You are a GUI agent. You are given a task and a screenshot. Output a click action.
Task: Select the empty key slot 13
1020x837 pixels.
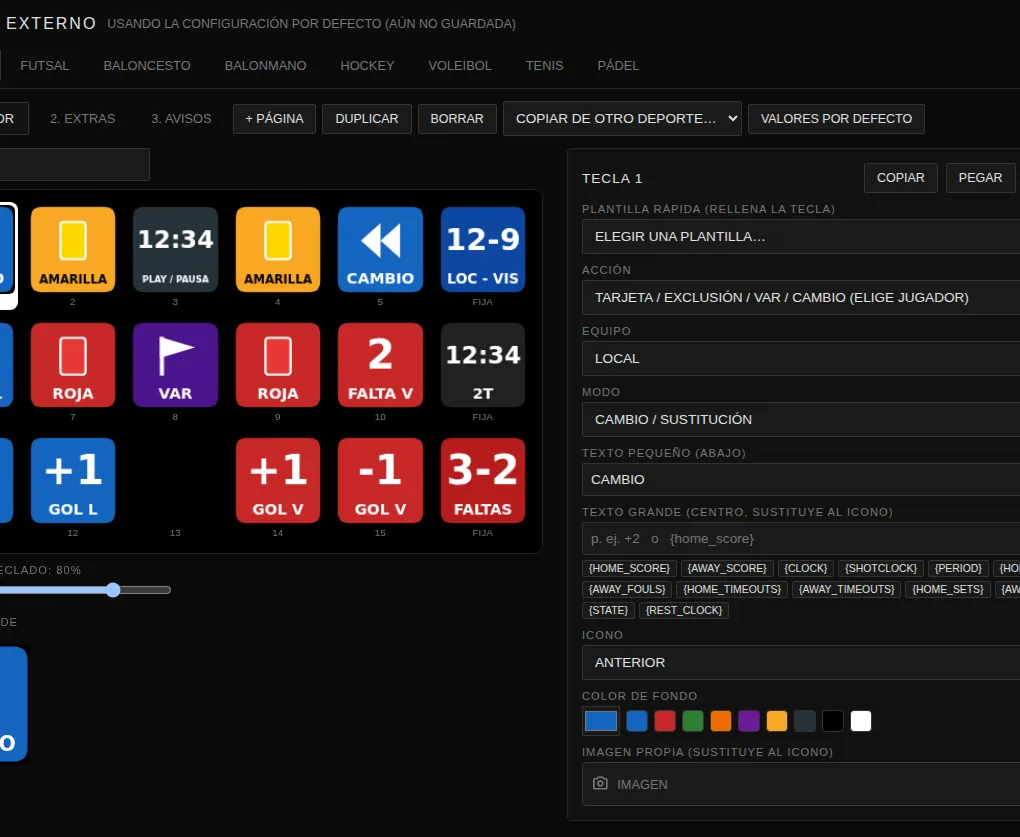(x=175, y=481)
